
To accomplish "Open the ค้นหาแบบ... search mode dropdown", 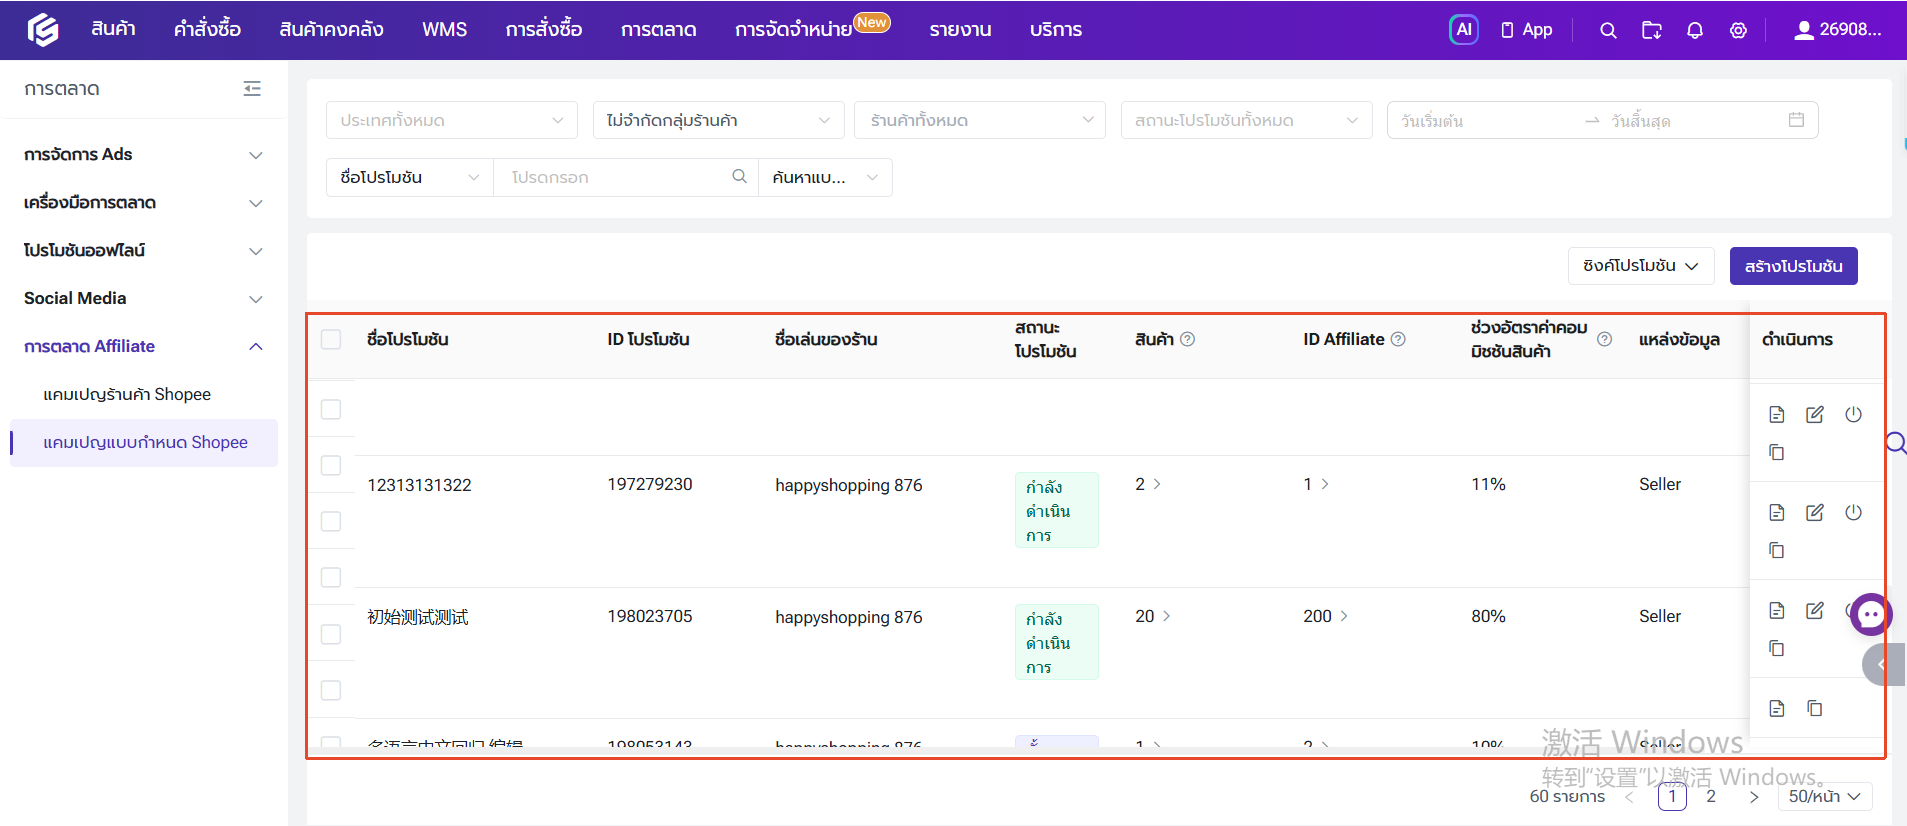I will tap(825, 177).
